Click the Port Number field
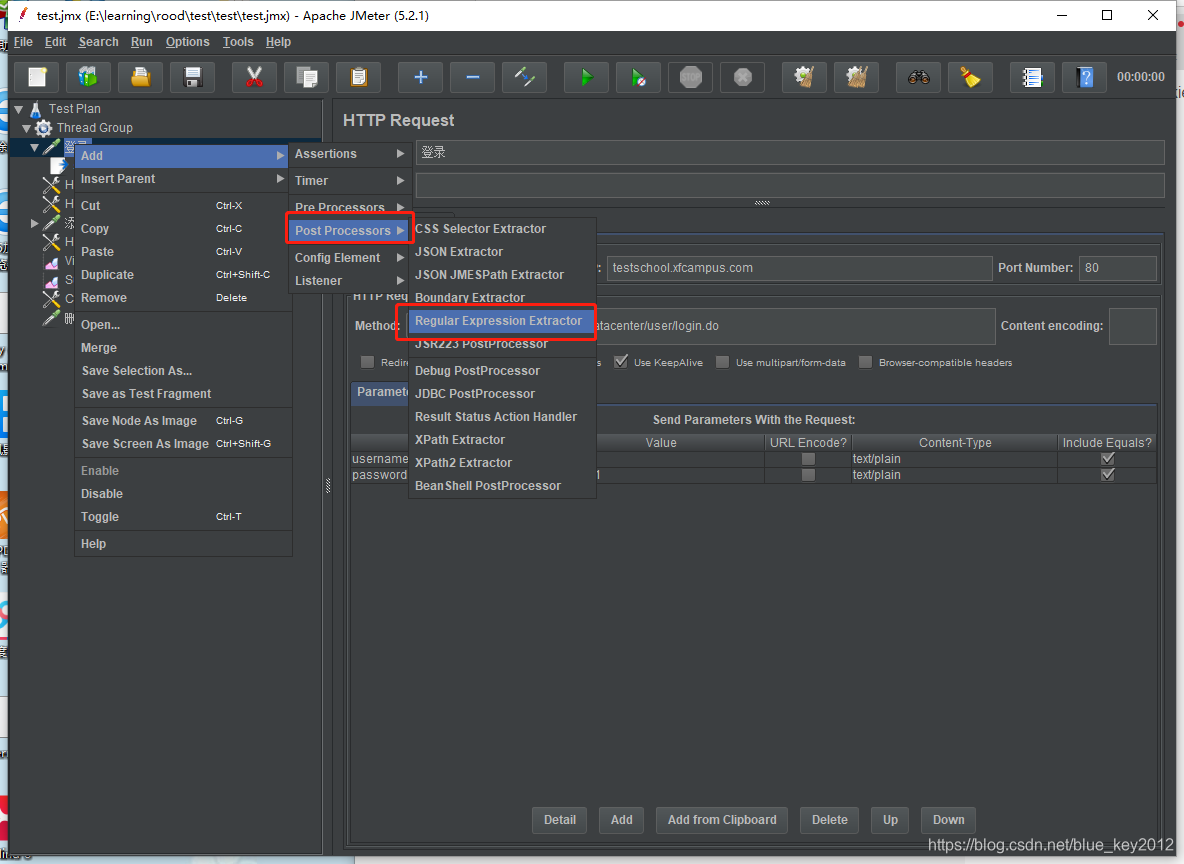This screenshot has height=864, width=1184. pyautogui.click(x=1118, y=268)
